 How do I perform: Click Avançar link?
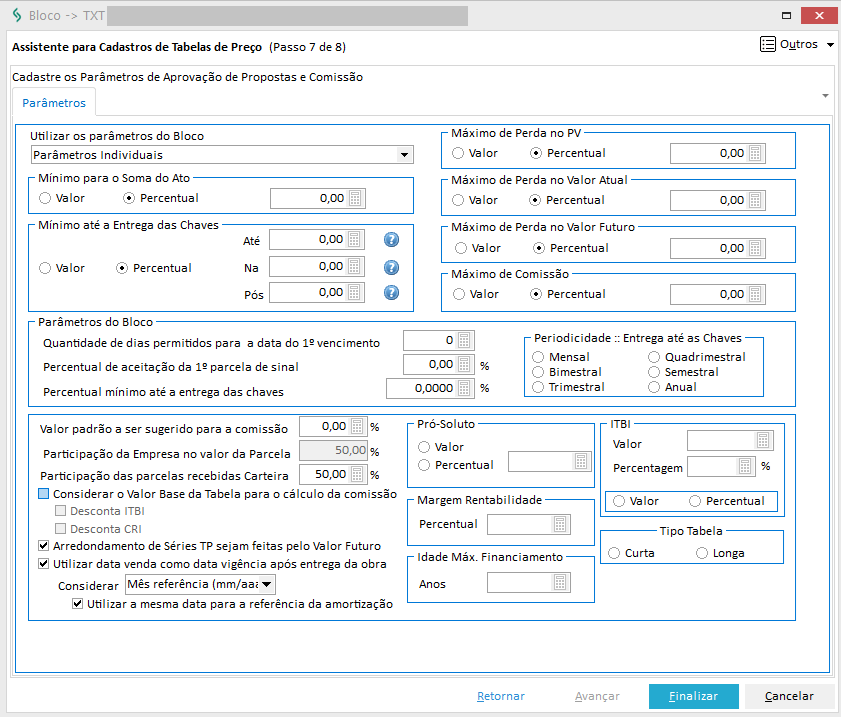click(x=597, y=696)
